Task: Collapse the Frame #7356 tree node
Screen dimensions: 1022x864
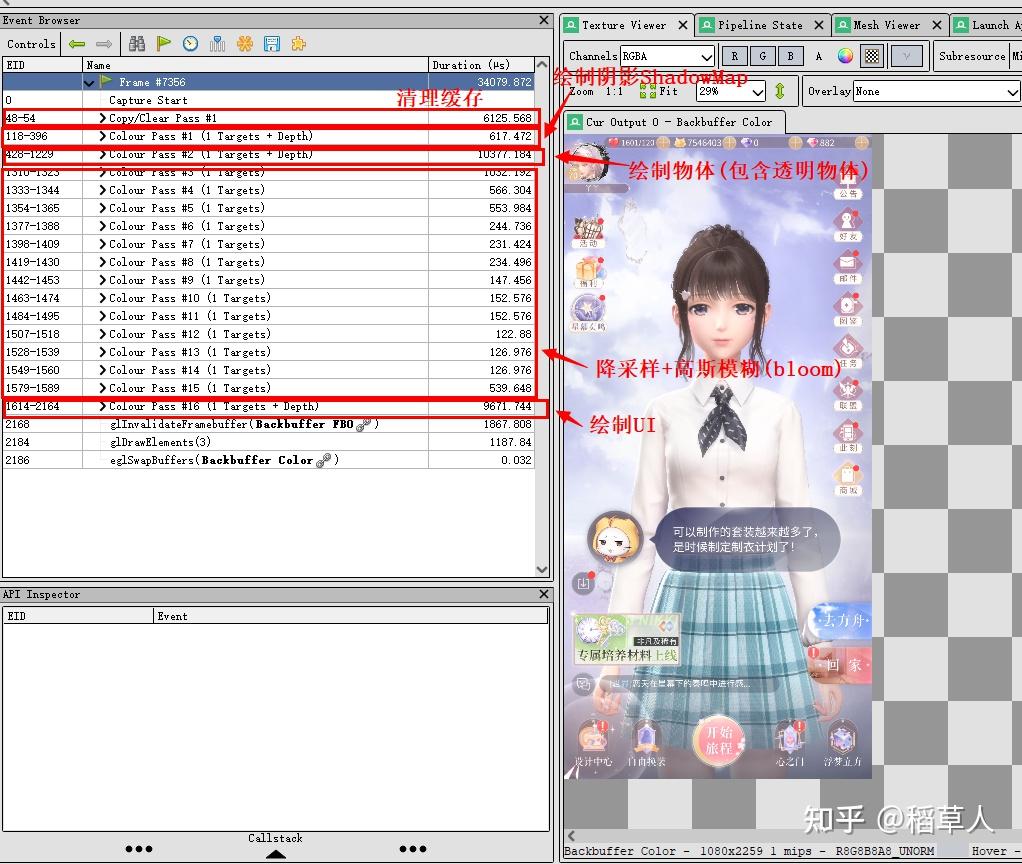Action: [x=89, y=83]
